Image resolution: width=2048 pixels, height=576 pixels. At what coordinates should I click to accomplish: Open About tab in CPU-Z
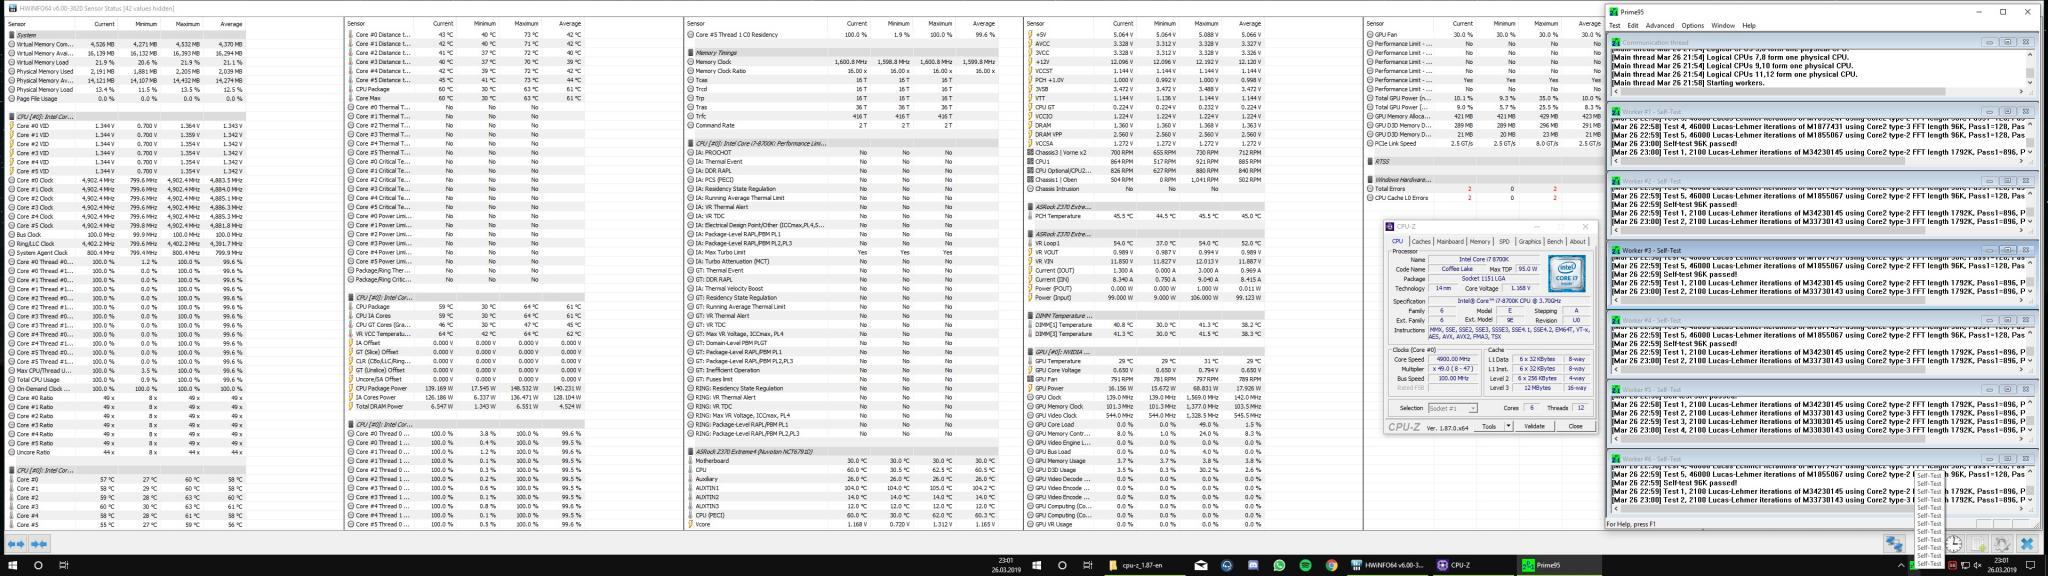[1578, 241]
